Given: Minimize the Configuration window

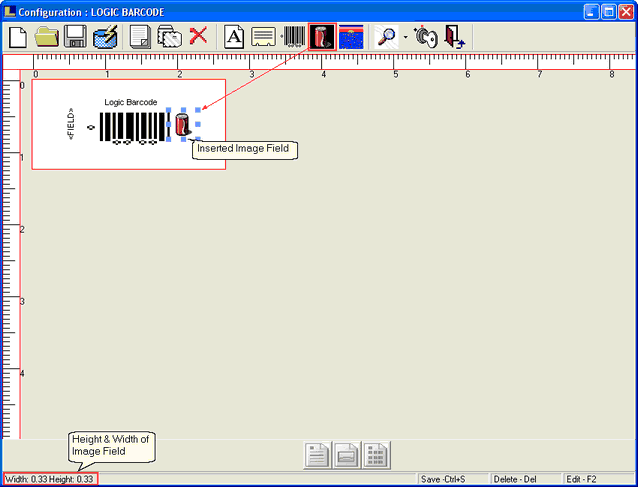Looking at the screenshot, I should tap(591, 11).
